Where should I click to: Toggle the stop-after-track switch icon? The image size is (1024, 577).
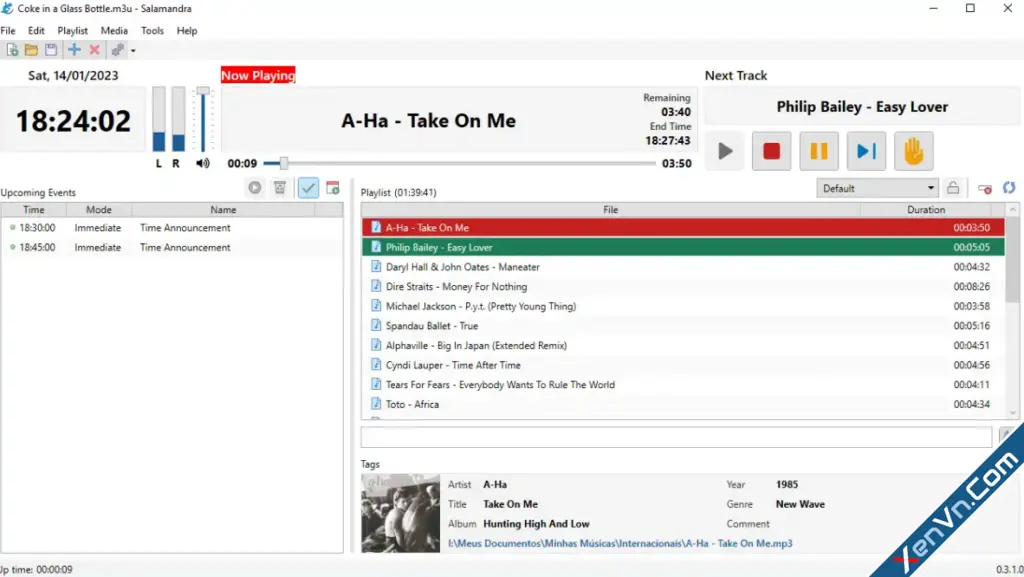985,189
